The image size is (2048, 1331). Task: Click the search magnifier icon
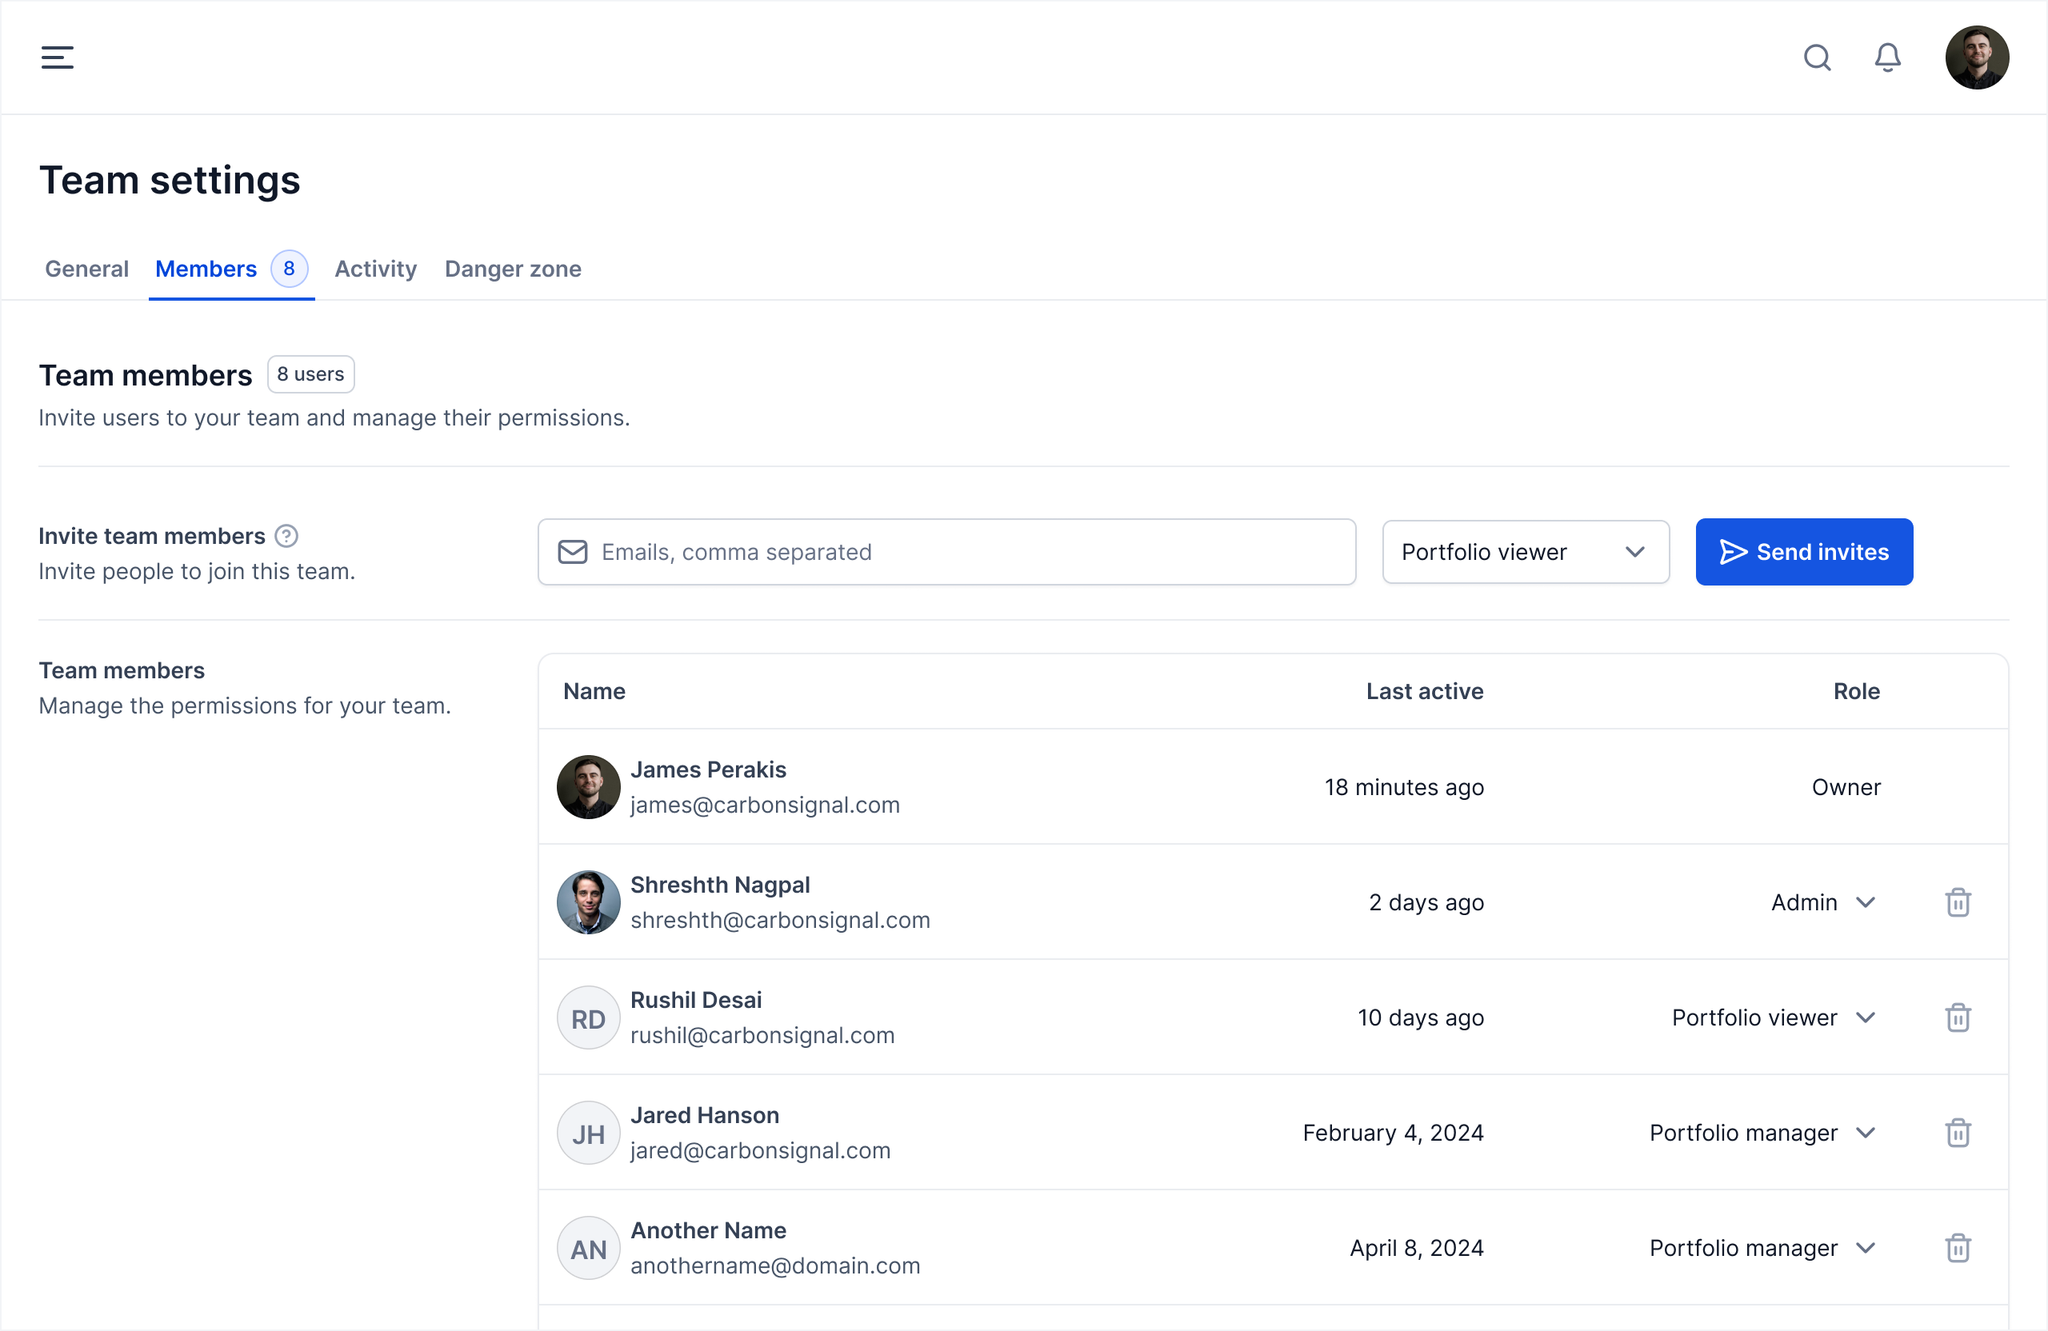1817,57
